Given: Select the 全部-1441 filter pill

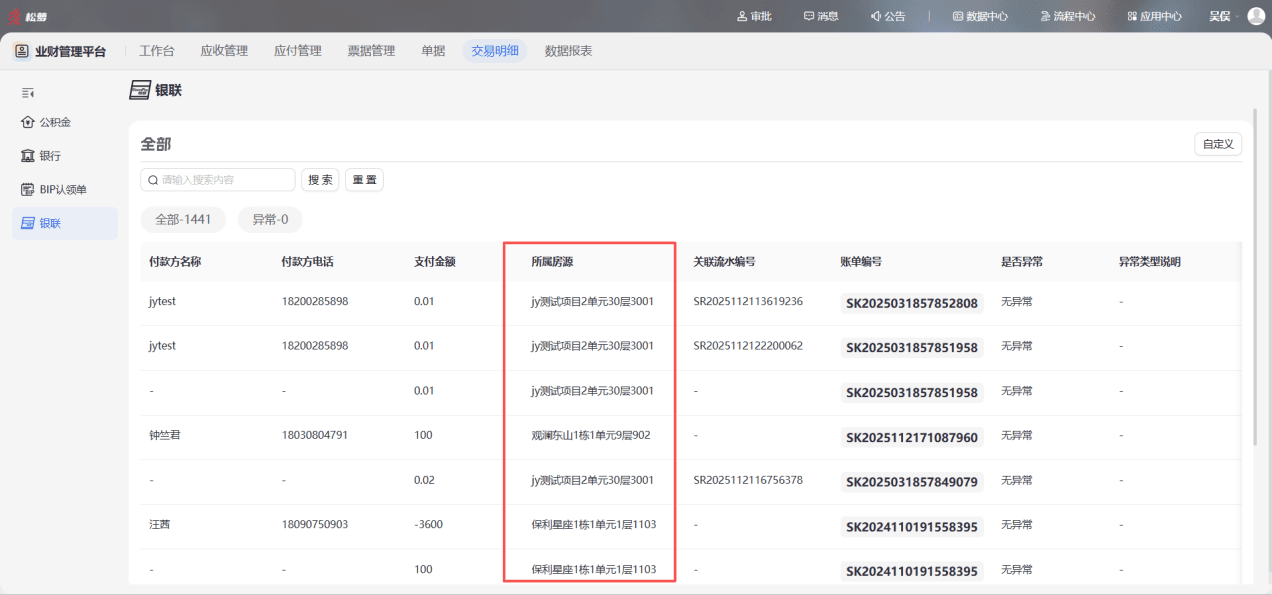Looking at the screenshot, I should tap(183, 219).
